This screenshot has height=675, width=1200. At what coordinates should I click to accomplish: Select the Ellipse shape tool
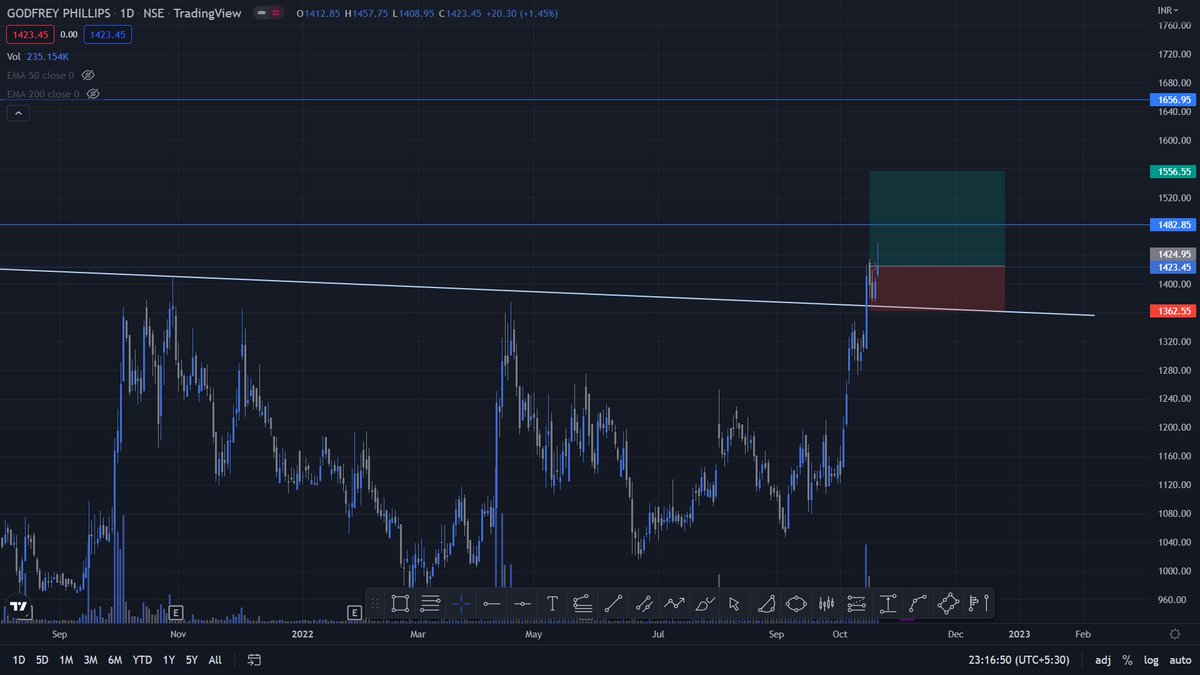tap(796, 603)
